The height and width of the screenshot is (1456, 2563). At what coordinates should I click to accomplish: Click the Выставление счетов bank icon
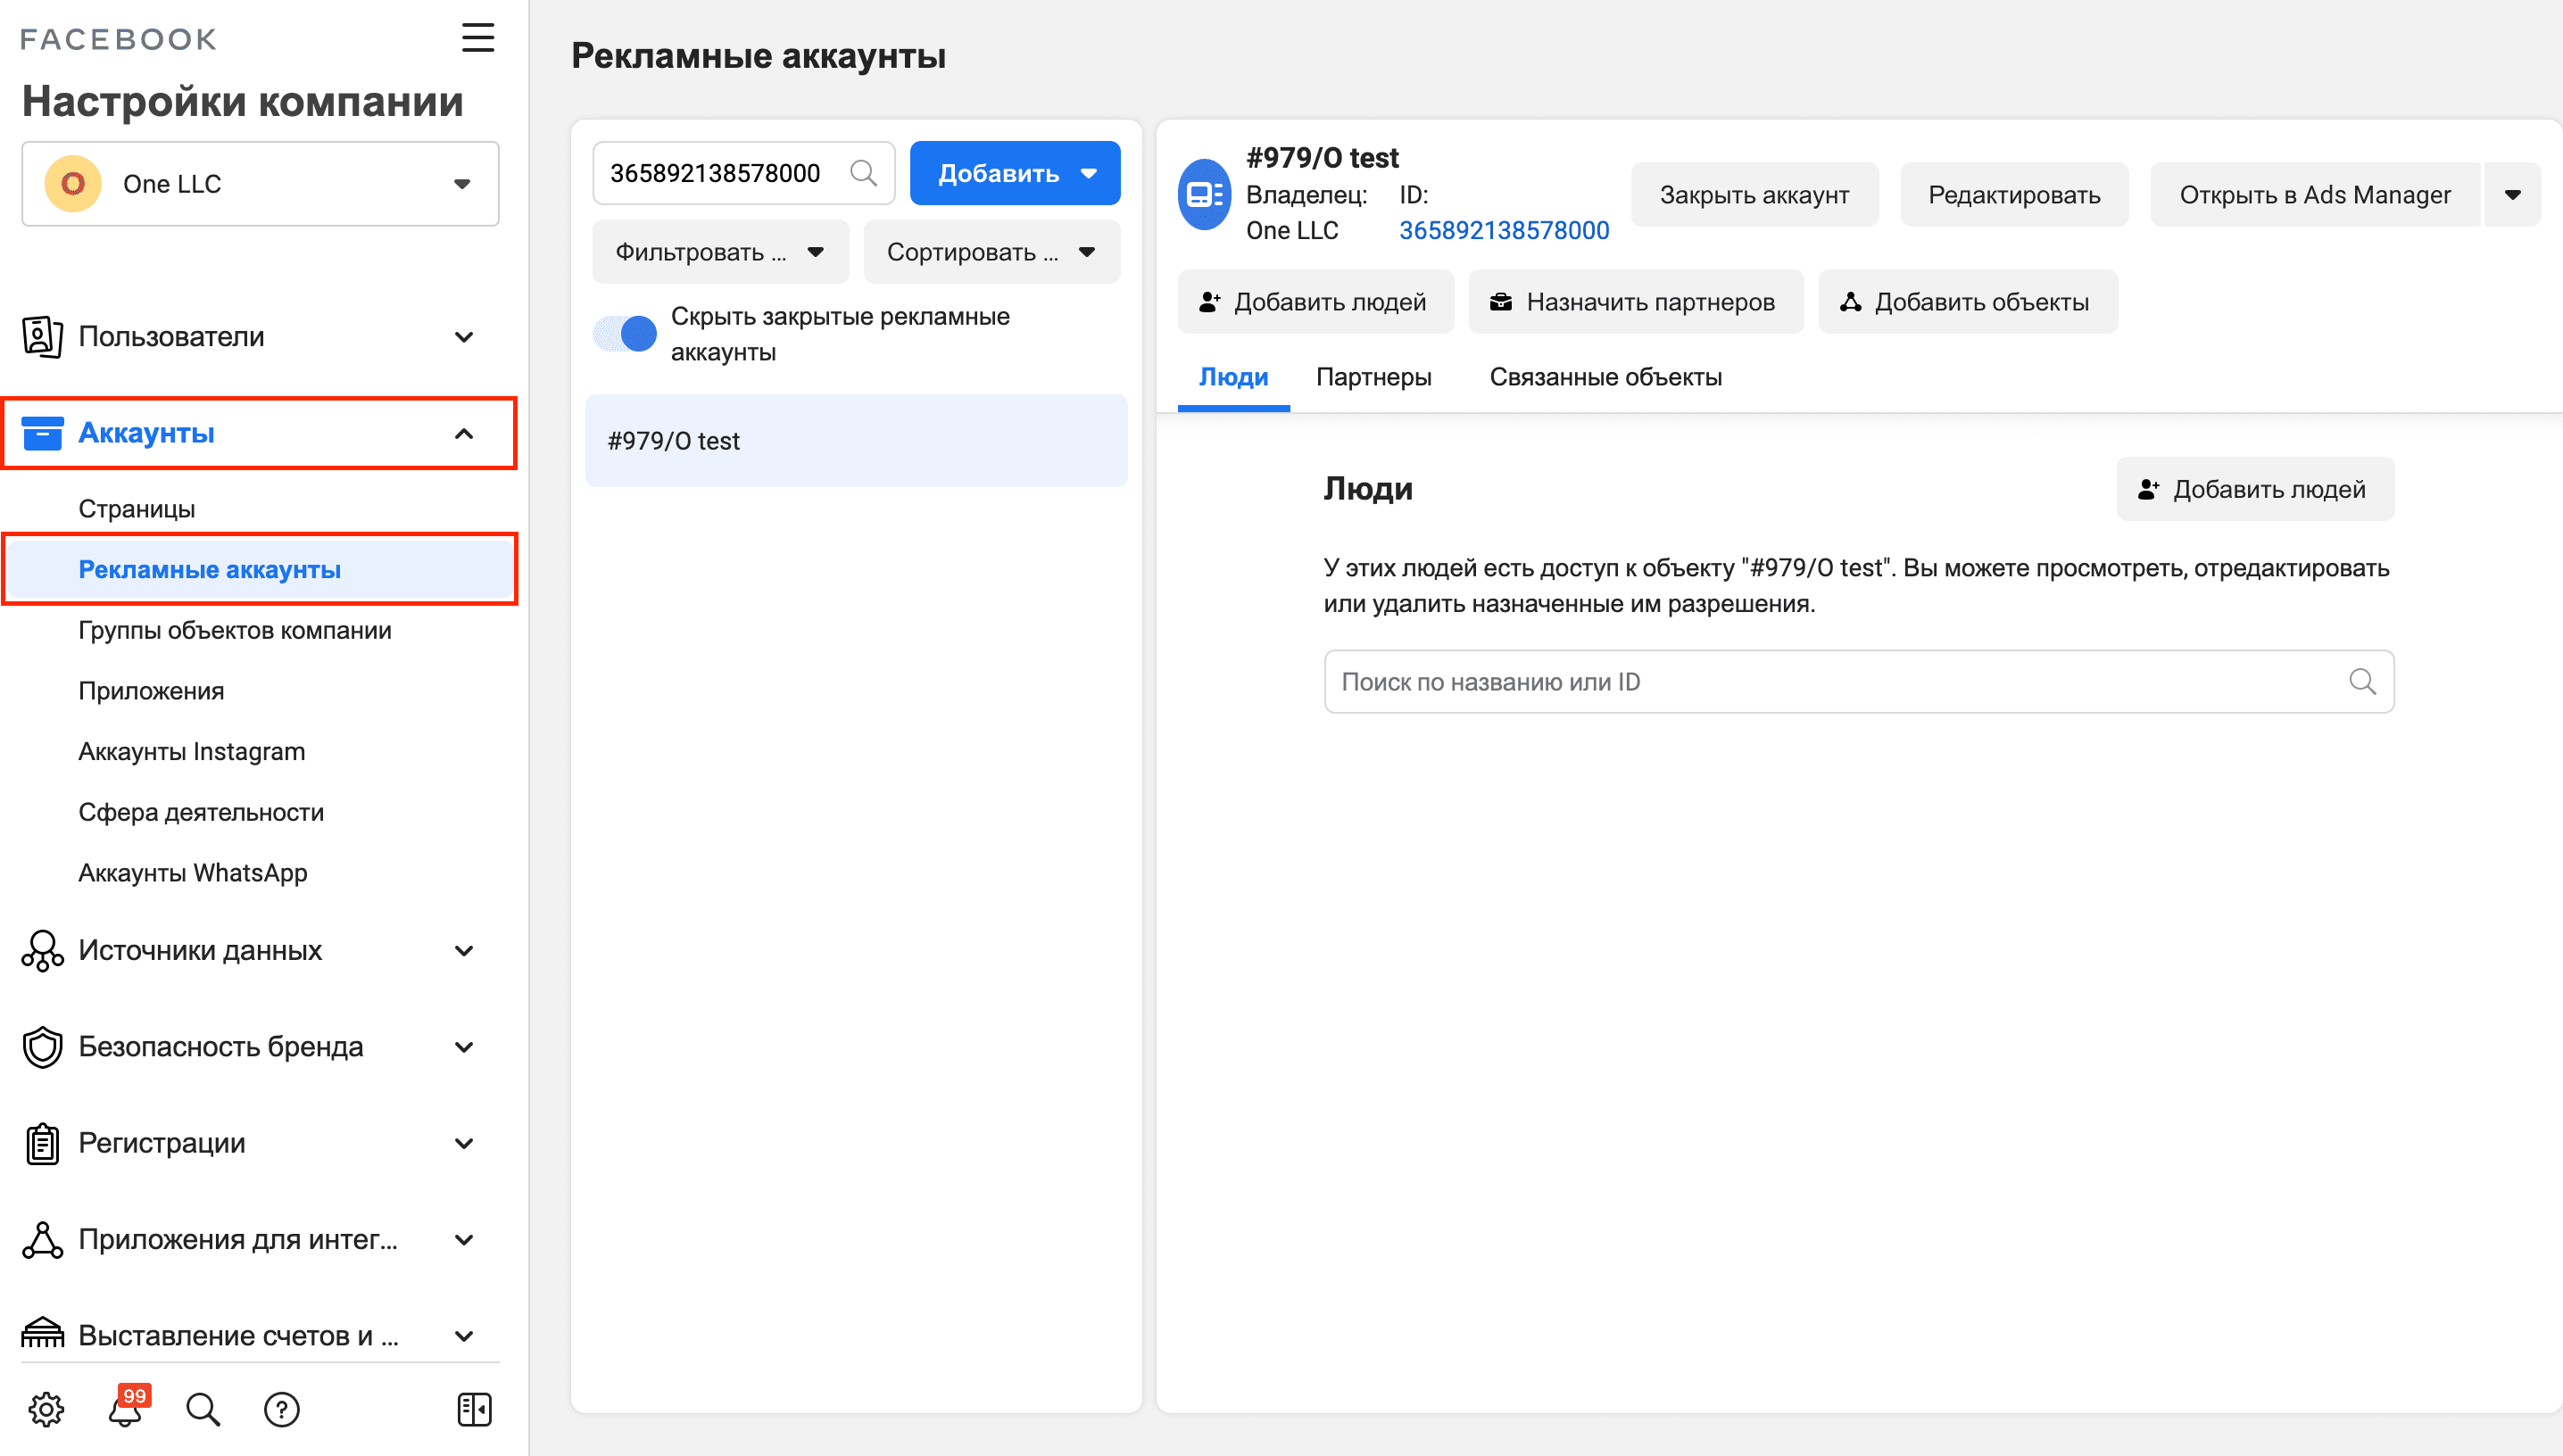point(42,1334)
